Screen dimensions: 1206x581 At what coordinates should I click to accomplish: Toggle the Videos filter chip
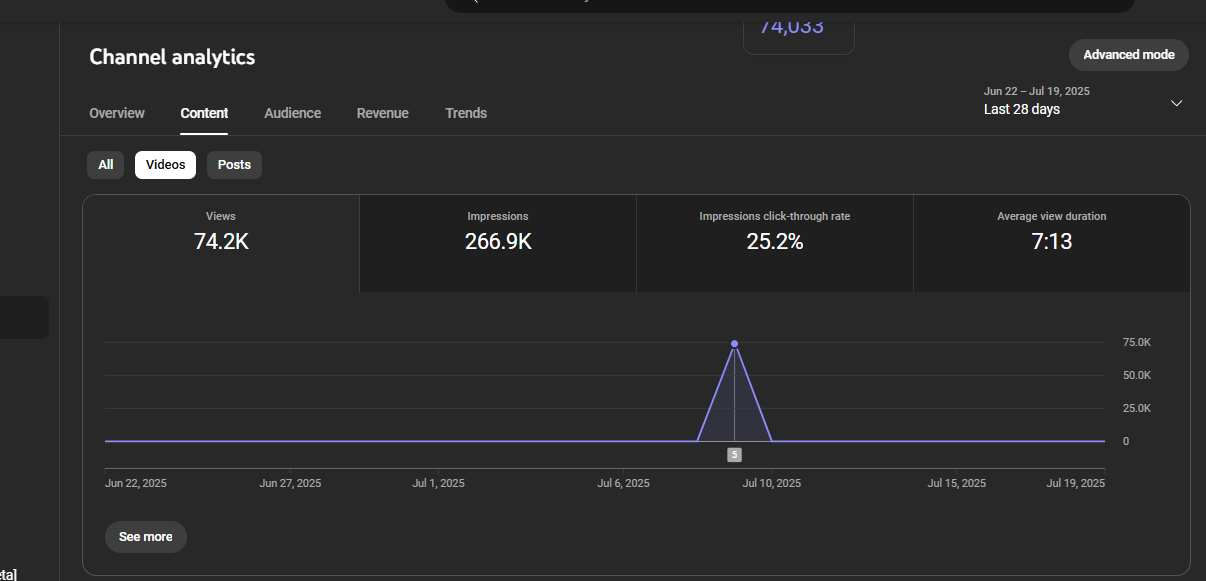coord(165,165)
